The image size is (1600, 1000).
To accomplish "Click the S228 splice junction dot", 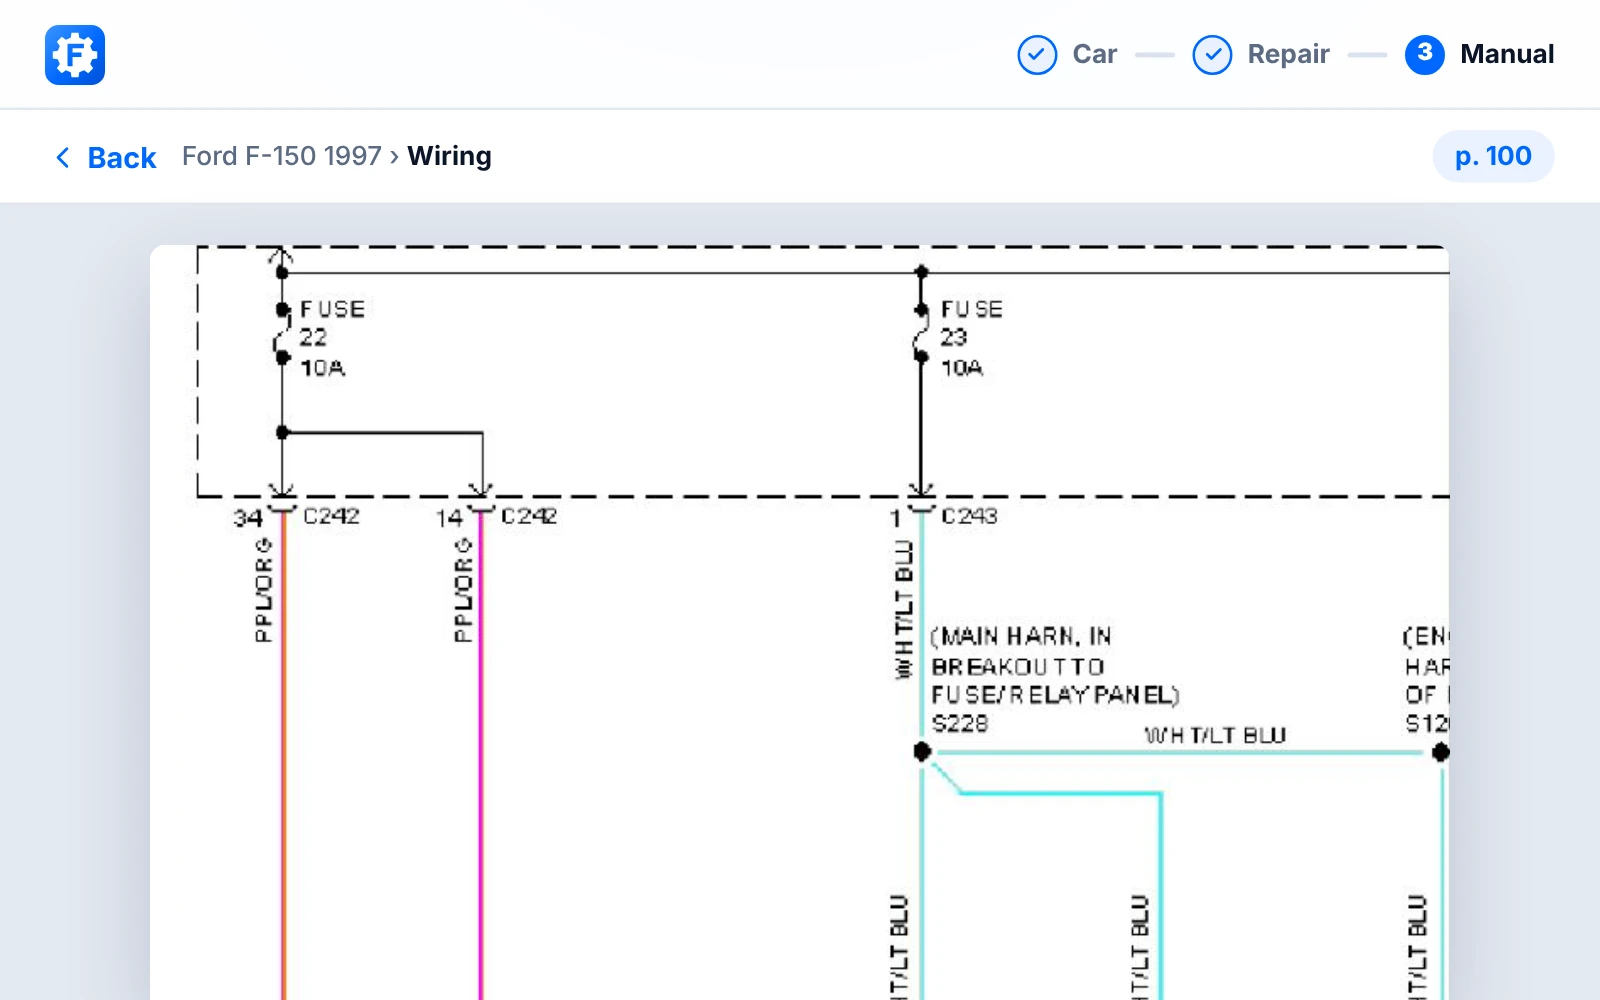I will tap(922, 751).
